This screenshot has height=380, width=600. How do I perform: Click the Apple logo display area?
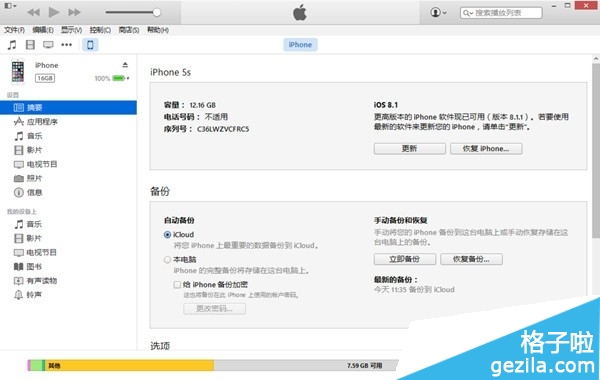tap(300, 12)
